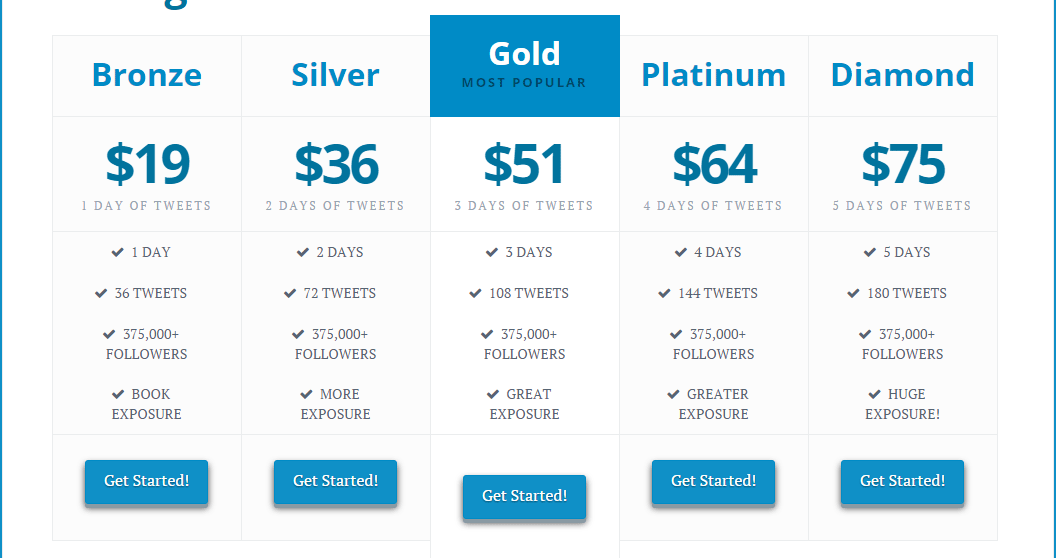Select the Gold Most Popular header
This screenshot has width=1056, height=558.
[x=524, y=65]
